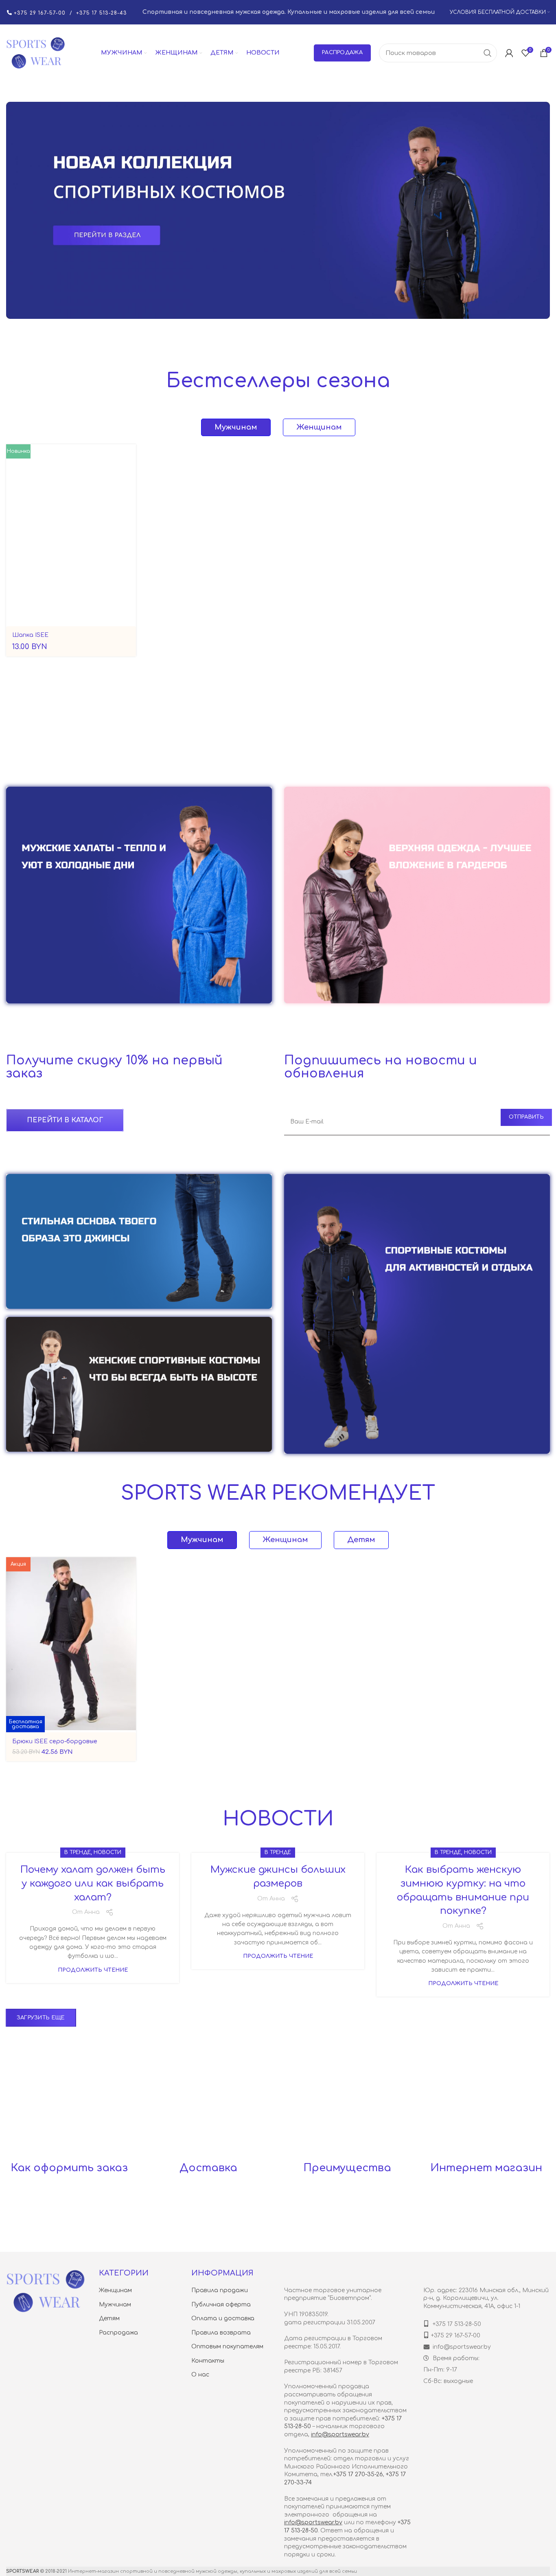The height and width of the screenshot is (2576, 556).
Task: Click share icon on the jeans article
Action: click(295, 1898)
